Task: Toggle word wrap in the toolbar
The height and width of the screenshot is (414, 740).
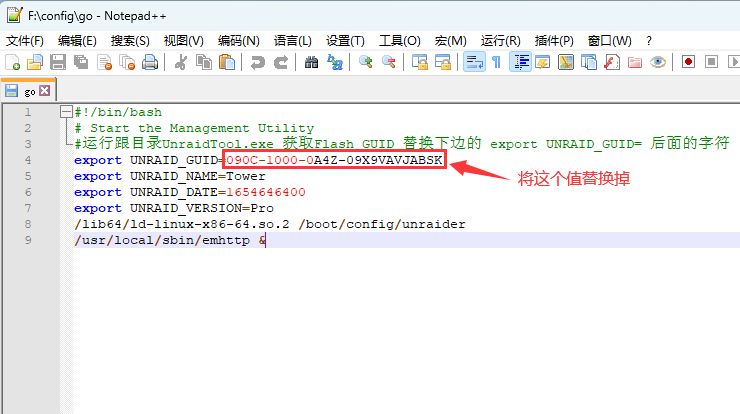Action: (x=473, y=62)
